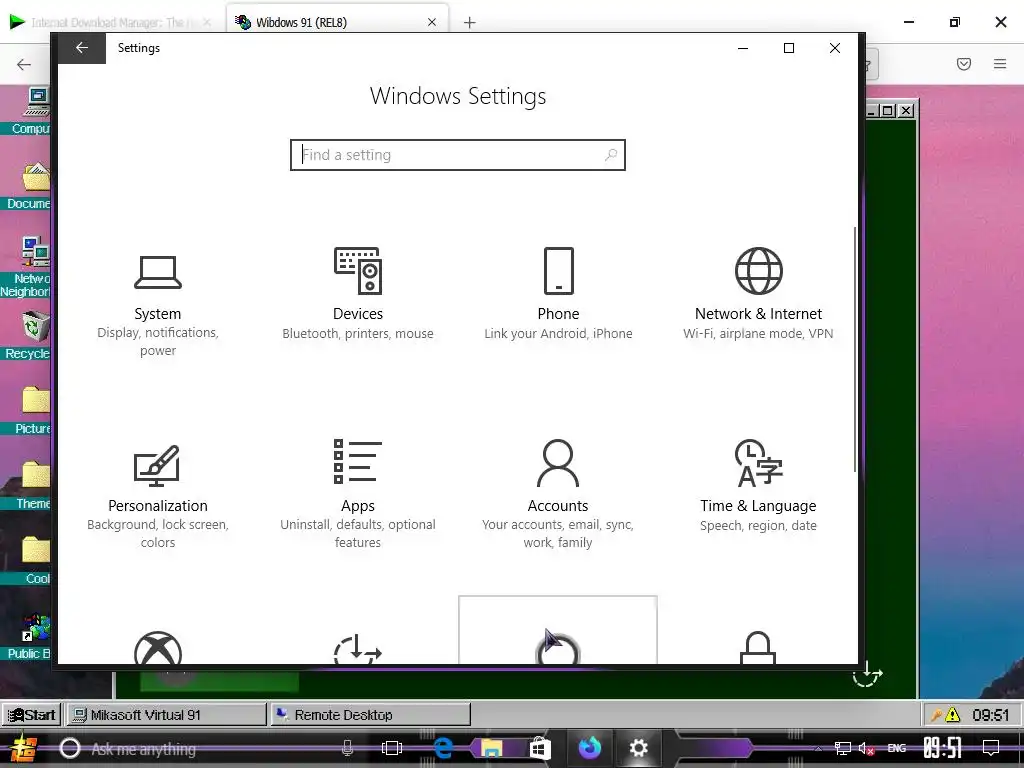Click the ENG language indicator
Screen dimensions: 1024x768
897,748
